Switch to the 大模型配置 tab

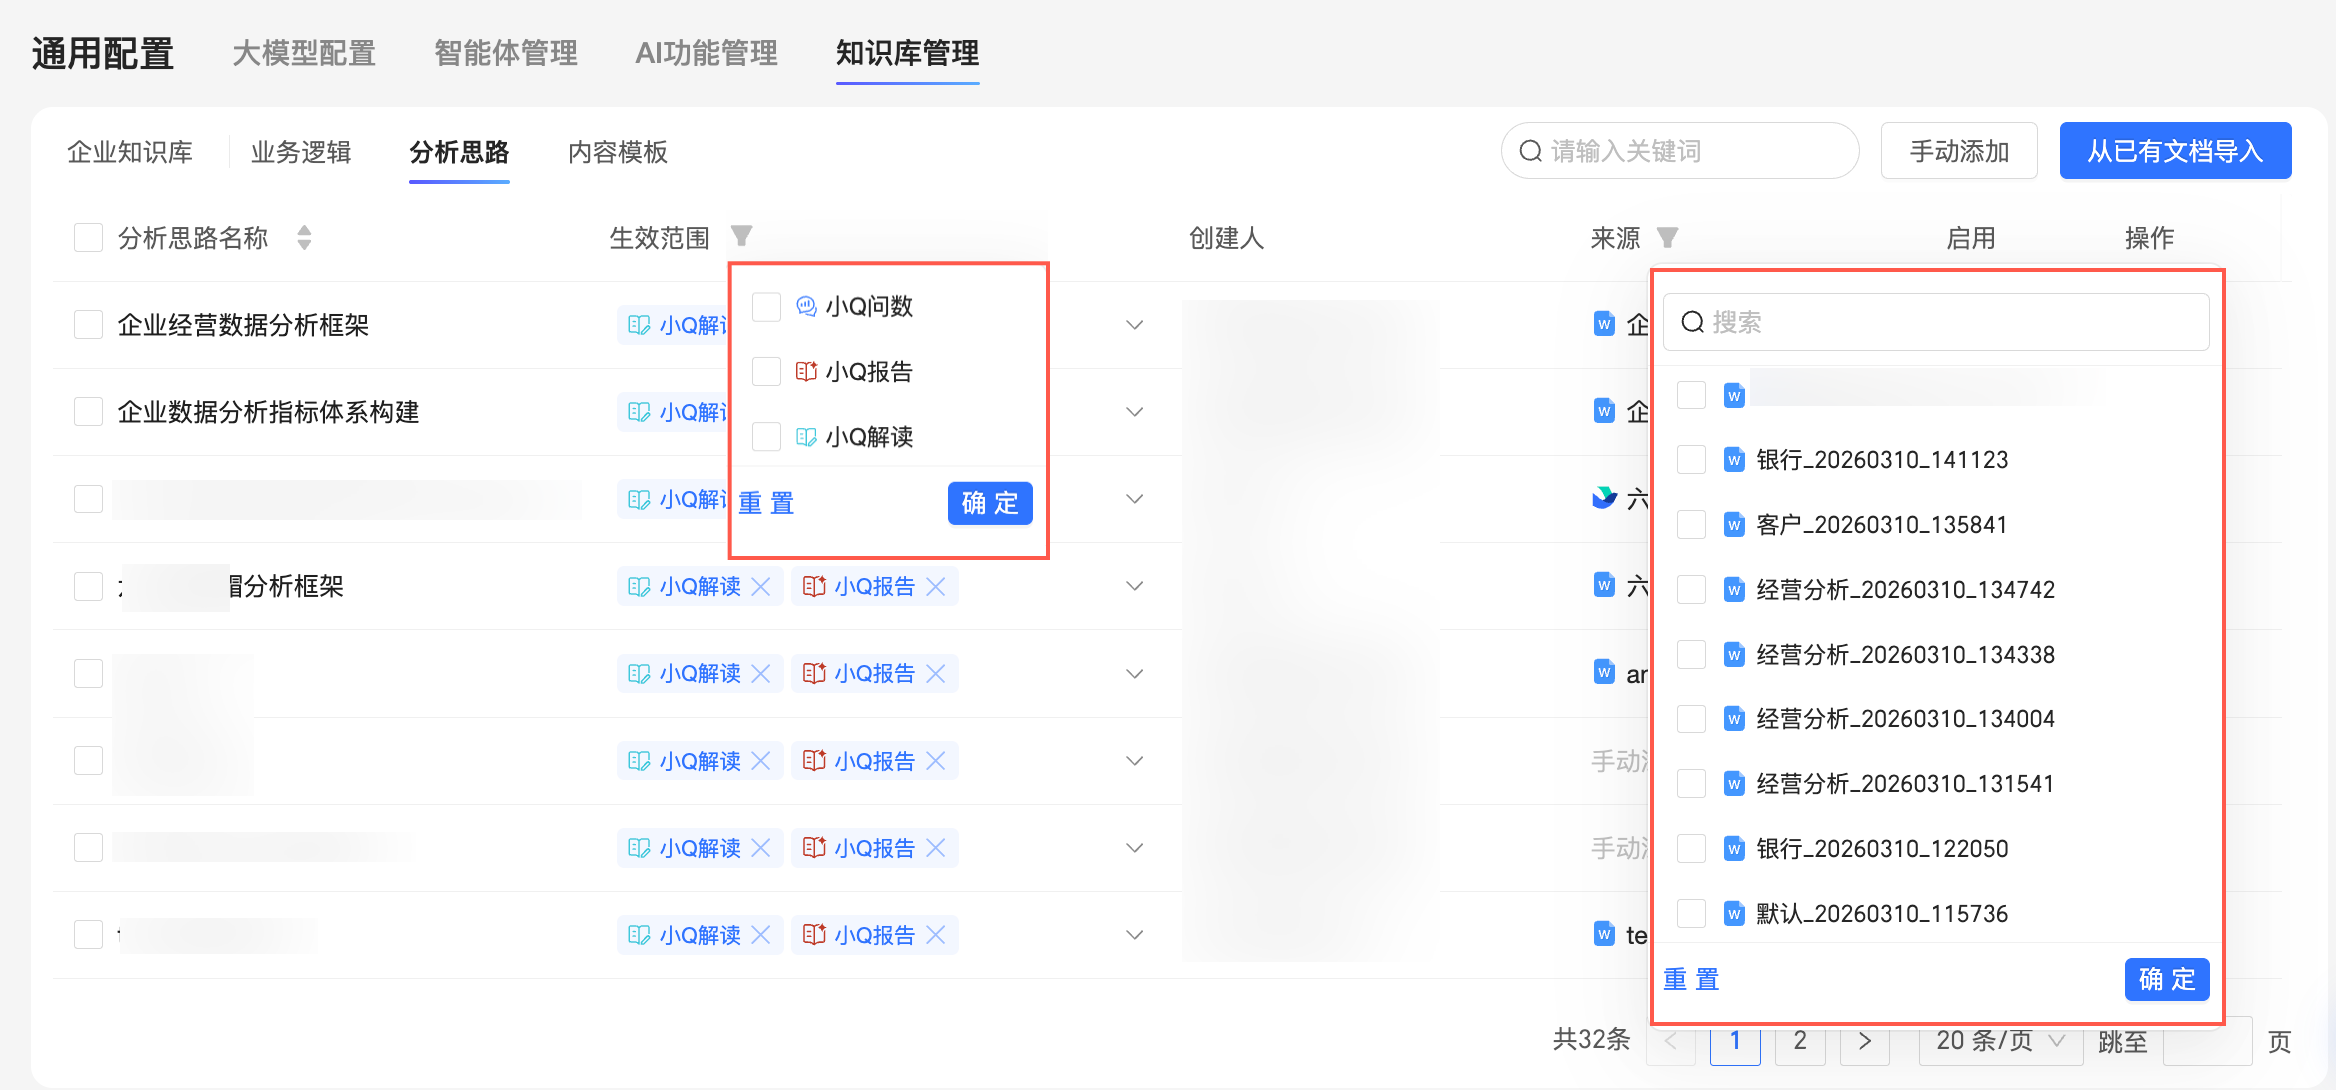(304, 53)
